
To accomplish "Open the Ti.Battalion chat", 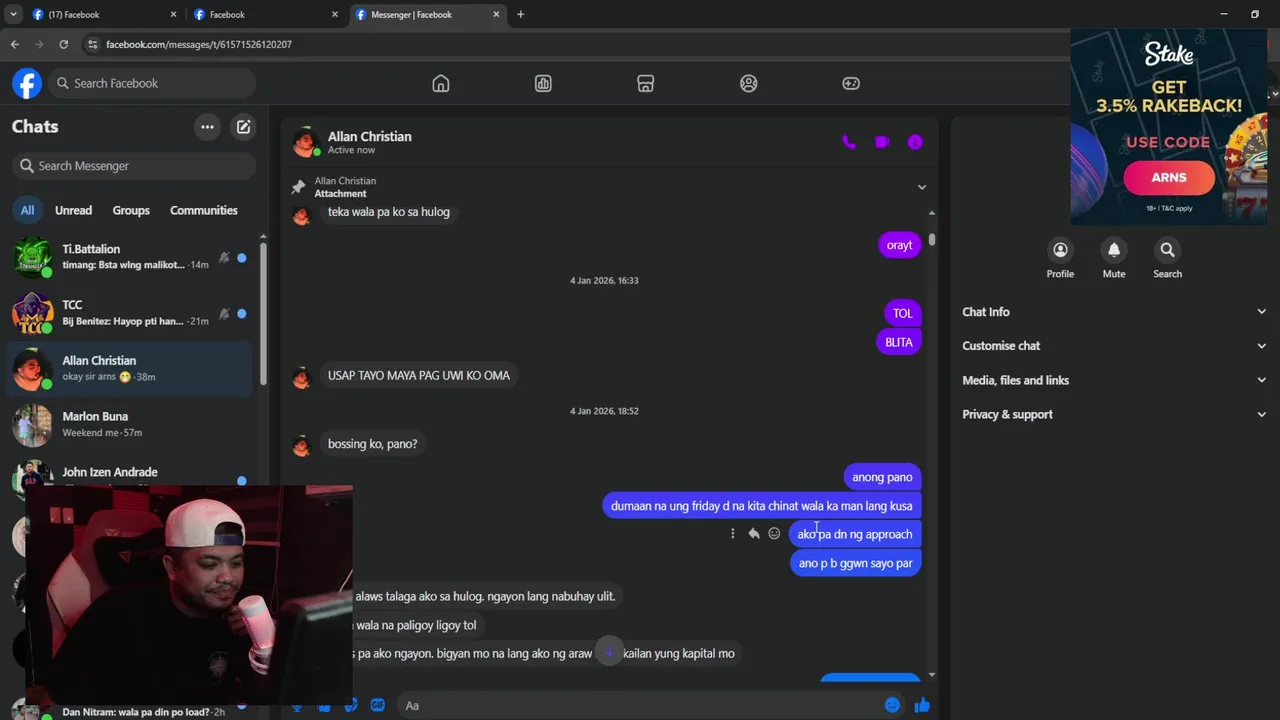I will pos(130,257).
